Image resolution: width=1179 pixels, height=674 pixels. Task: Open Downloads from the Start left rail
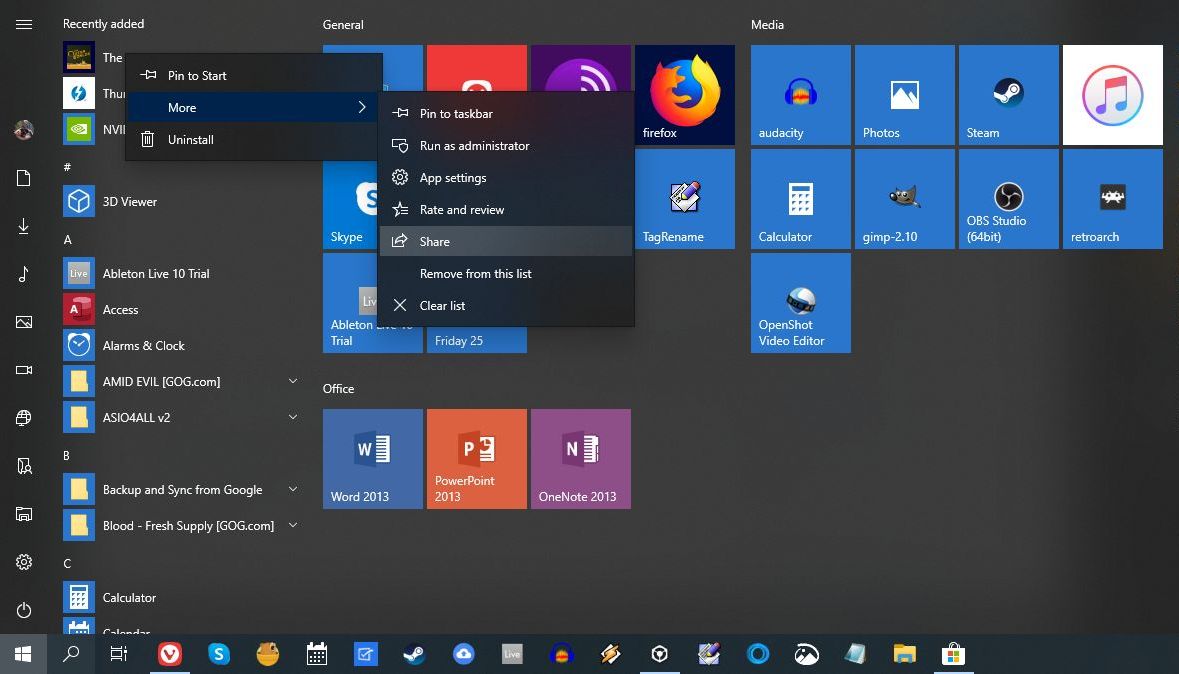[x=24, y=226]
